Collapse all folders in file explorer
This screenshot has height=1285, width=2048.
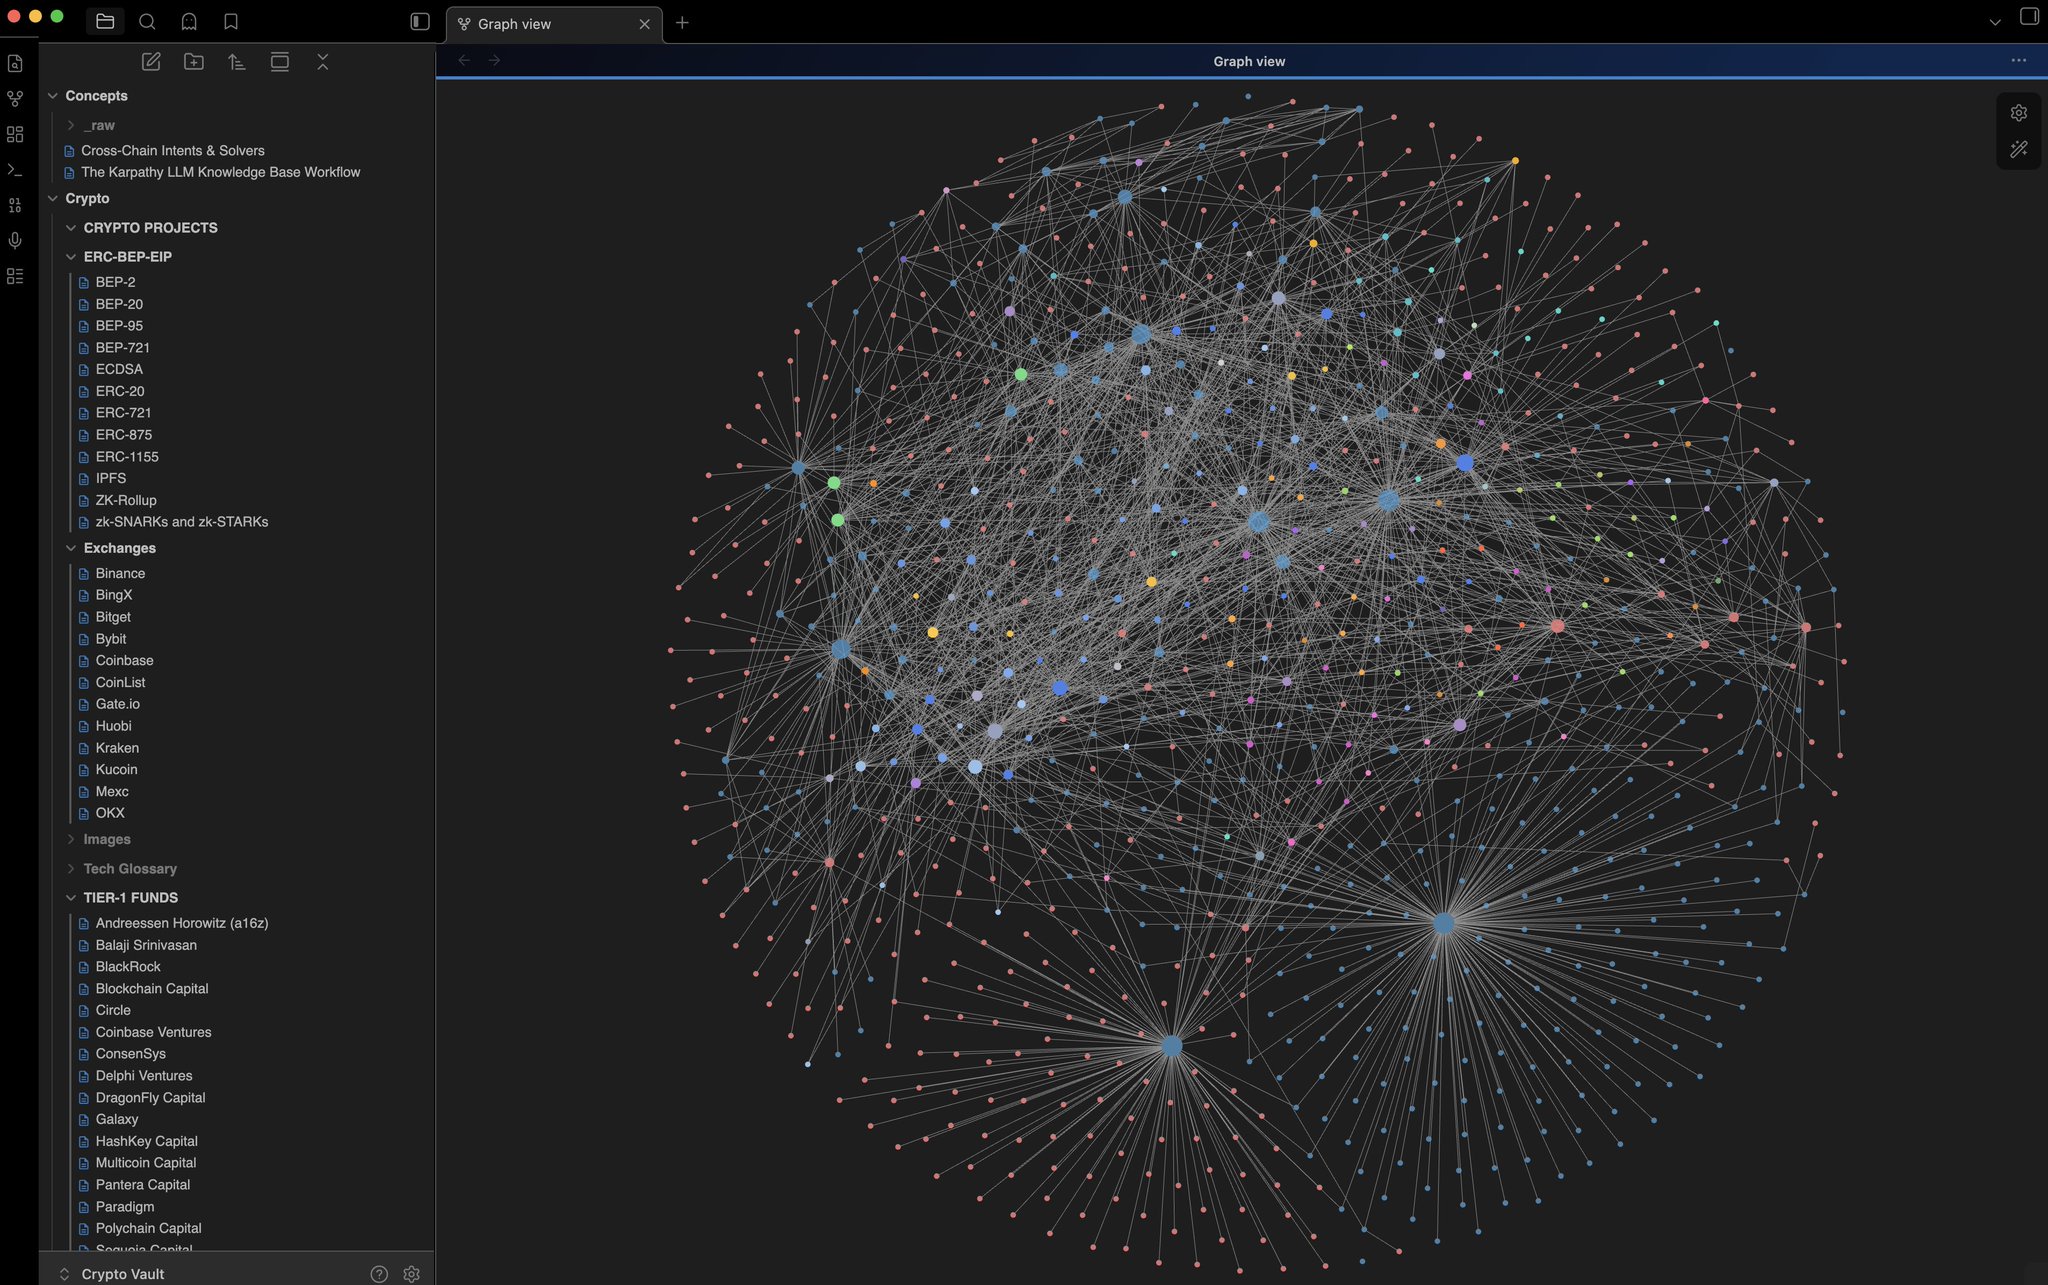[x=323, y=62]
